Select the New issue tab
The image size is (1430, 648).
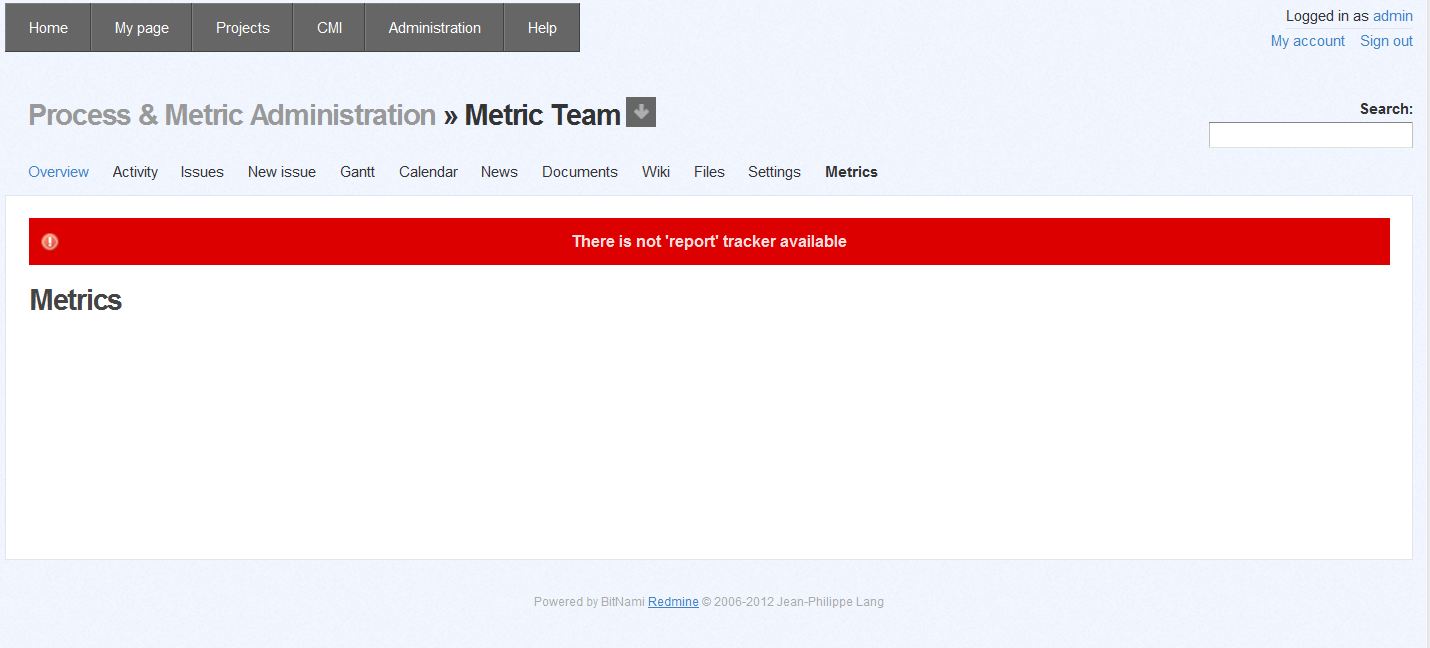pyautogui.click(x=282, y=172)
